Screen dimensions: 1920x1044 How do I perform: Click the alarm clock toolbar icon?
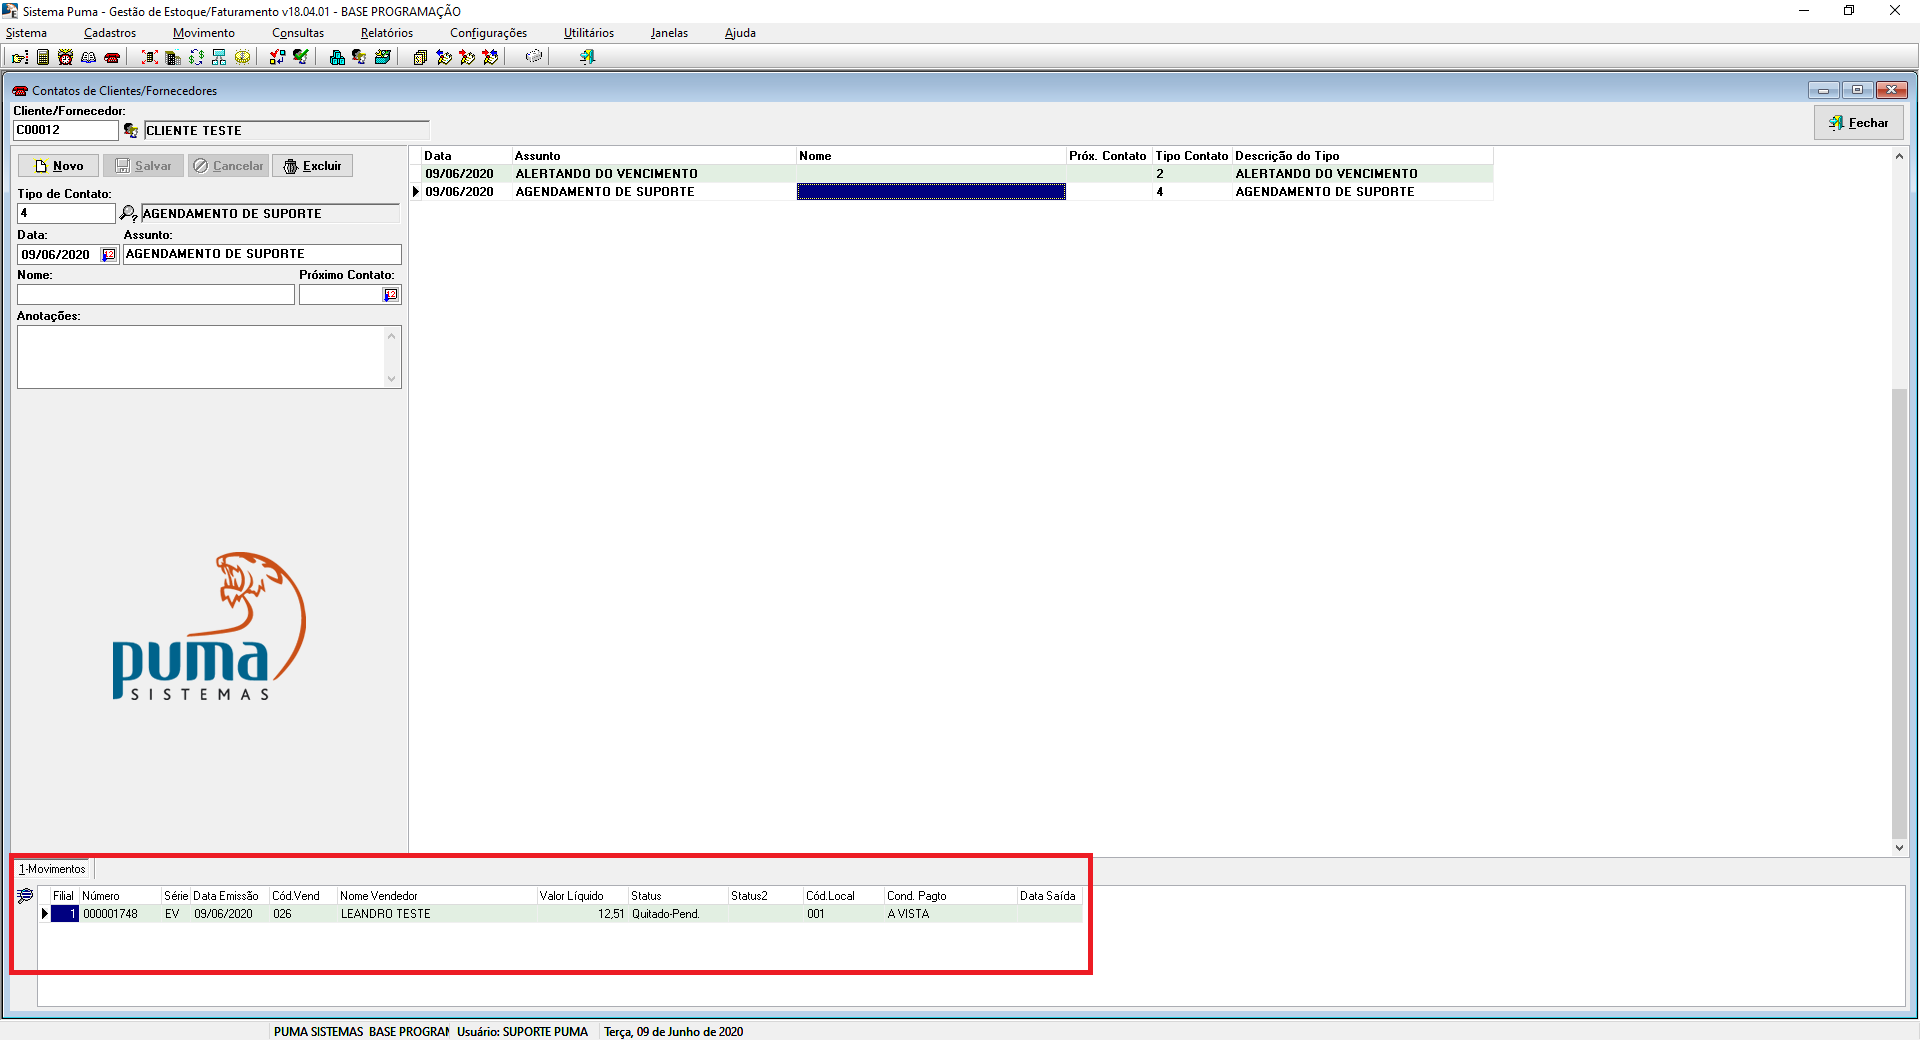[66, 57]
